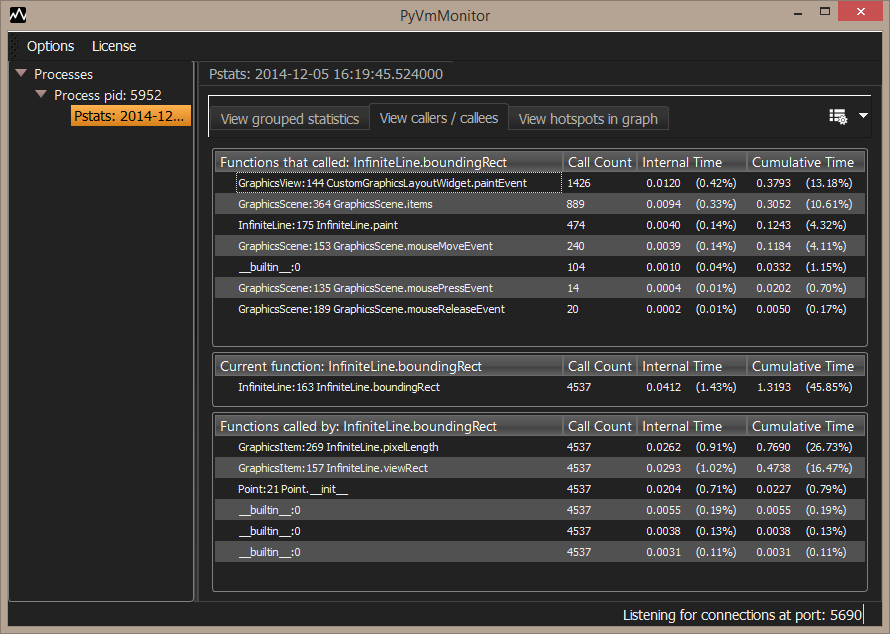Select GraphicsItem:157 InfiniteLine.viewRect row
This screenshot has height=634, width=890.
click(x=540, y=468)
